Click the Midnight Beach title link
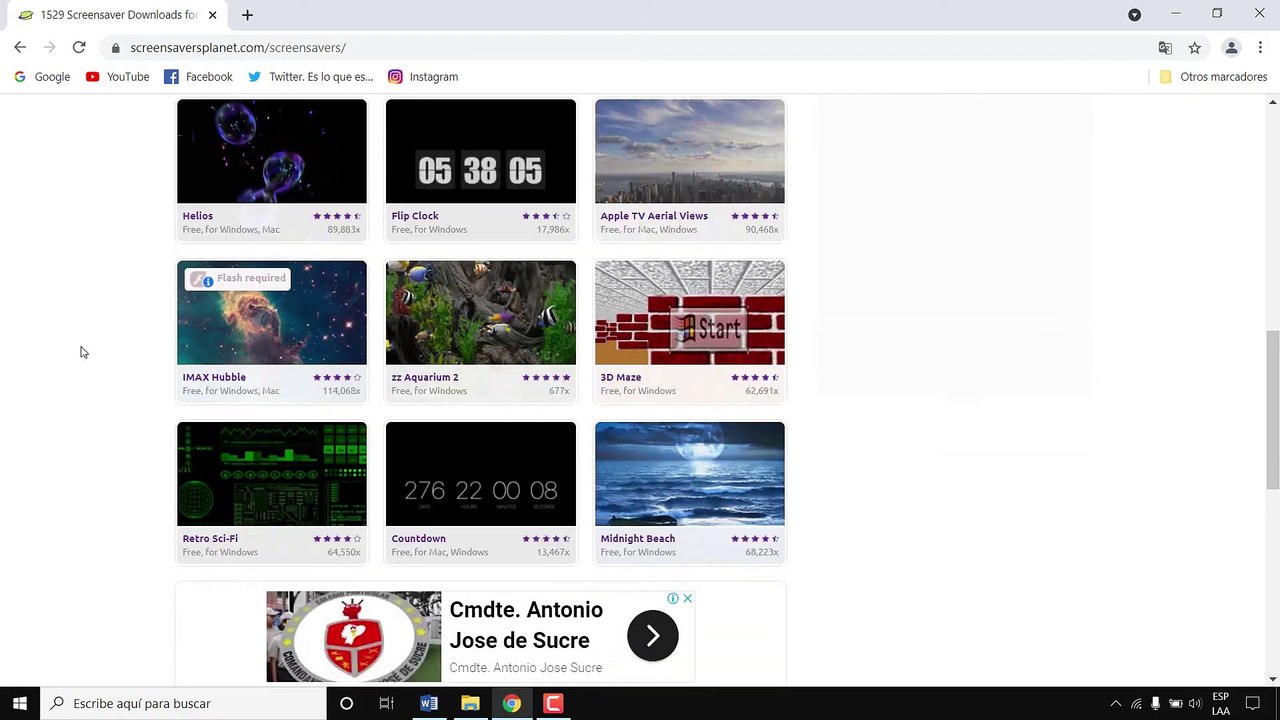The image size is (1280, 720). pos(638,539)
